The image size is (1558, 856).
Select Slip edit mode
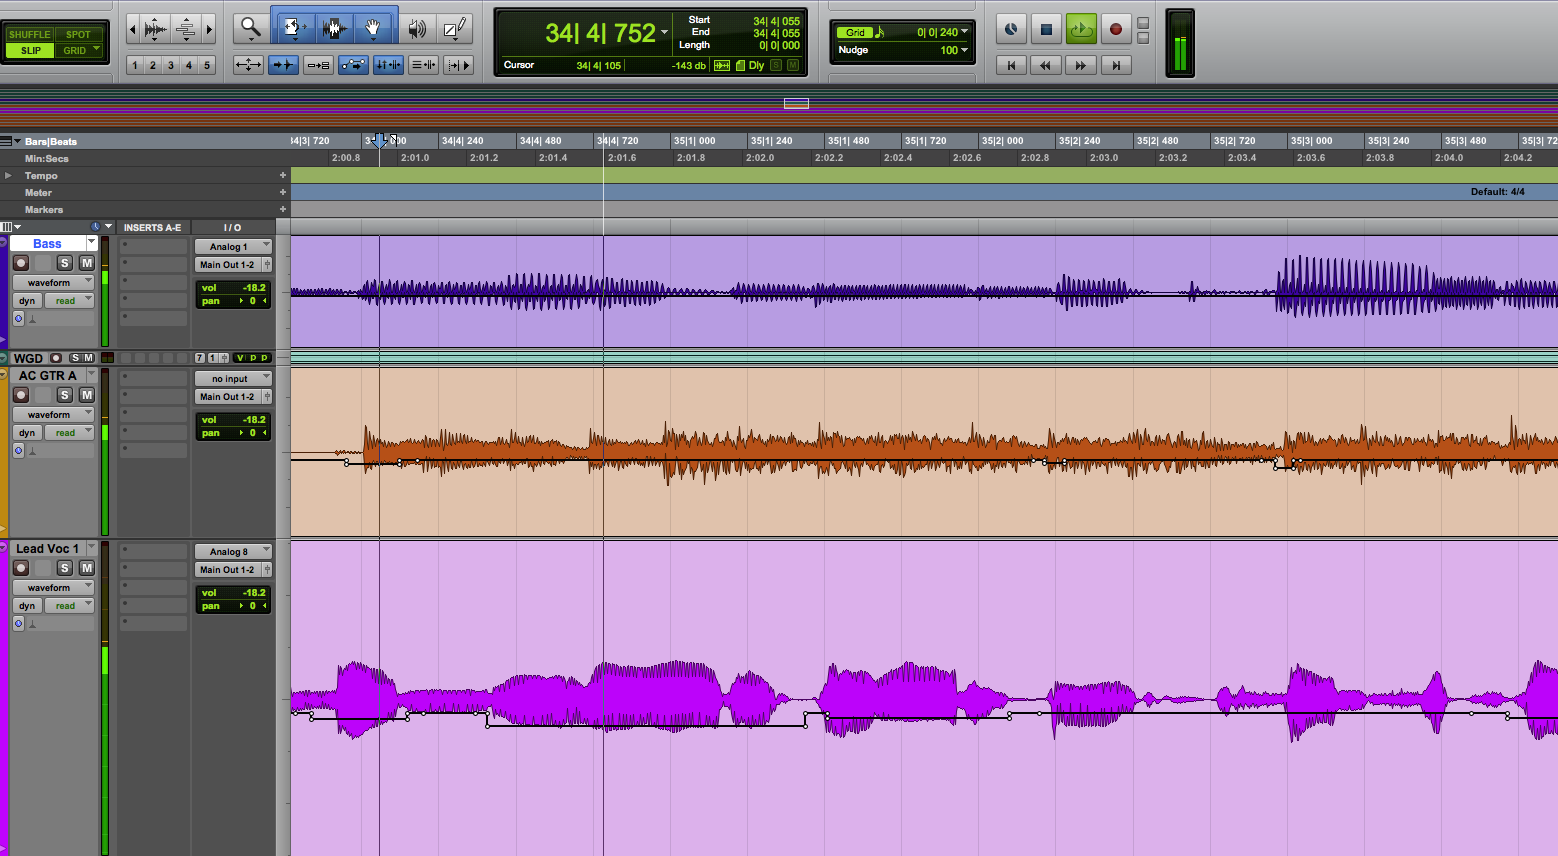pos(30,50)
